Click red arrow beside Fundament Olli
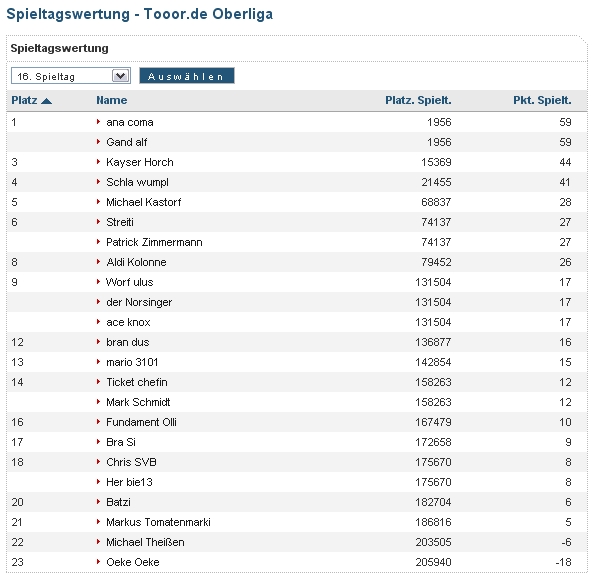This screenshot has width=593, height=579. (98, 422)
